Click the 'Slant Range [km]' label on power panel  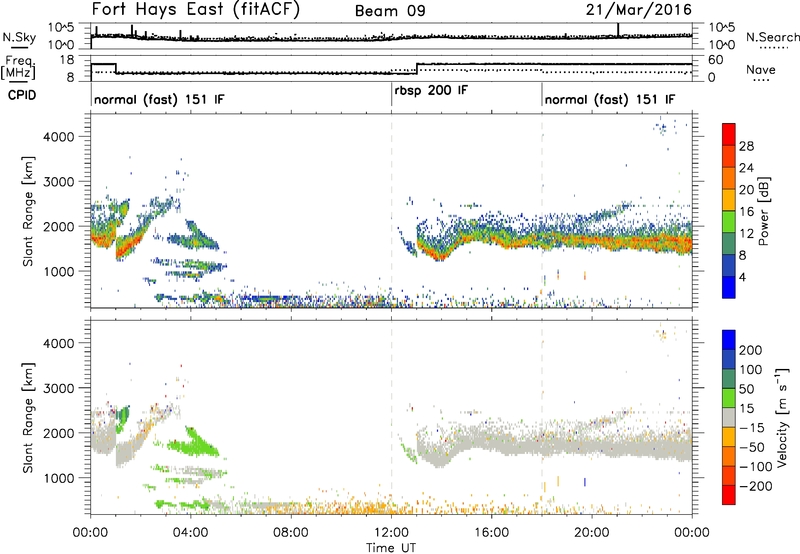pyautogui.click(x=28, y=211)
